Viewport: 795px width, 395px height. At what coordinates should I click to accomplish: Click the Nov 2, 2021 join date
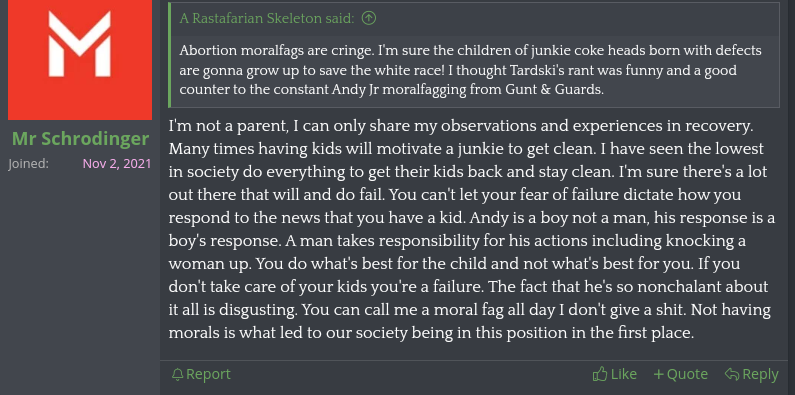click(117, 164)
